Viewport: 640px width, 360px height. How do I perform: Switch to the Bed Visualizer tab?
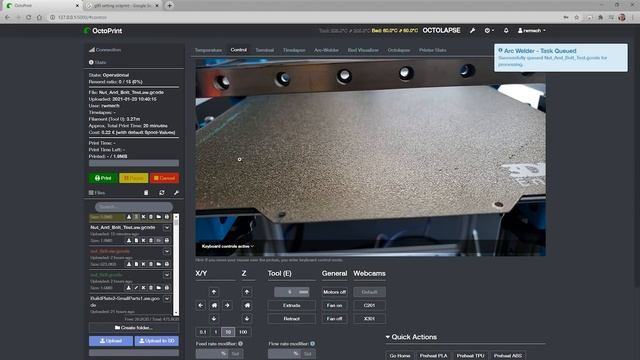tap(363, 50)
